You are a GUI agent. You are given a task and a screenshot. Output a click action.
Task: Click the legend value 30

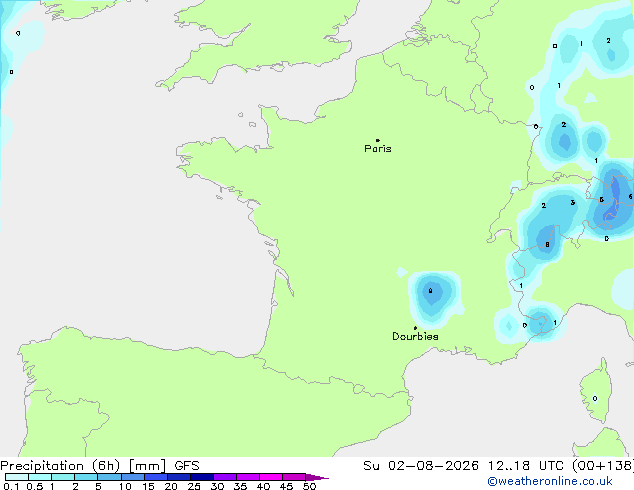[x=218, y=486]
